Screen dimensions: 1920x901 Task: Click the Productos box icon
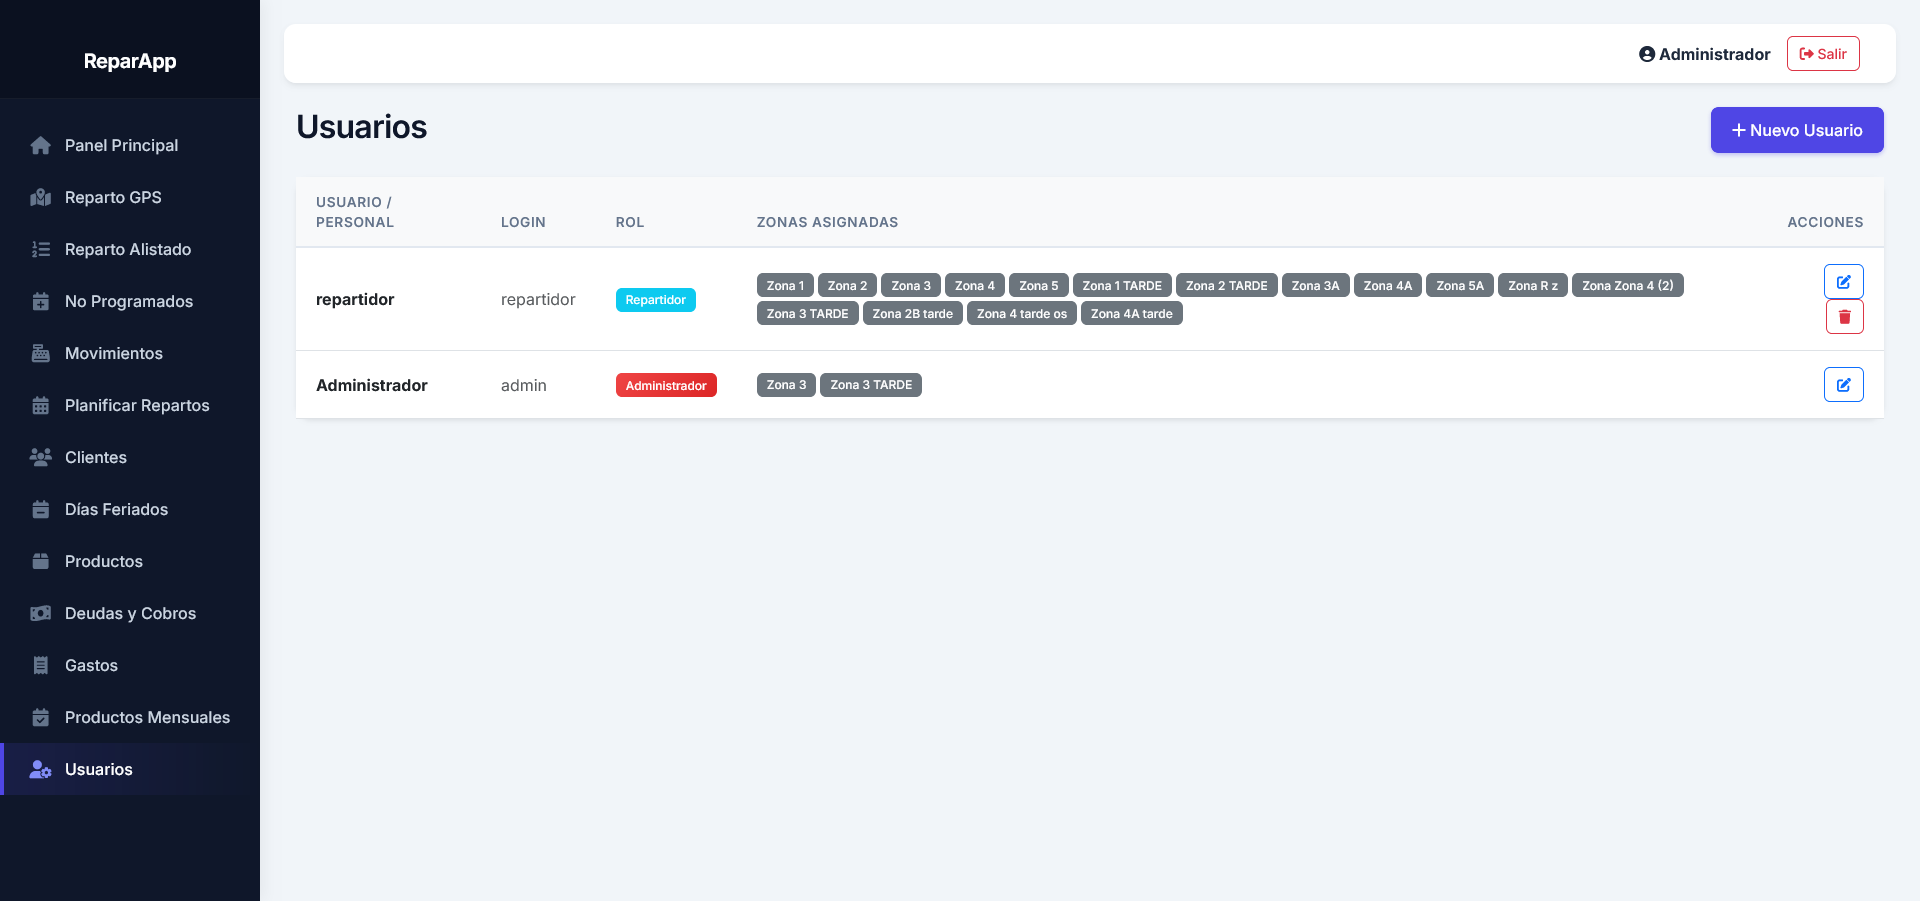pyautogui.click(x=40, y=561)
